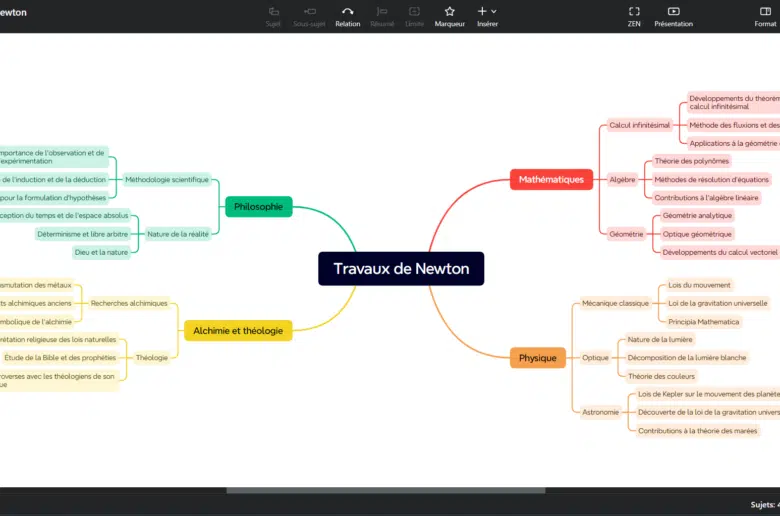This screenshot has width=780, height=516.
Task: Select the Physique topic node
Action: (538, 358)
